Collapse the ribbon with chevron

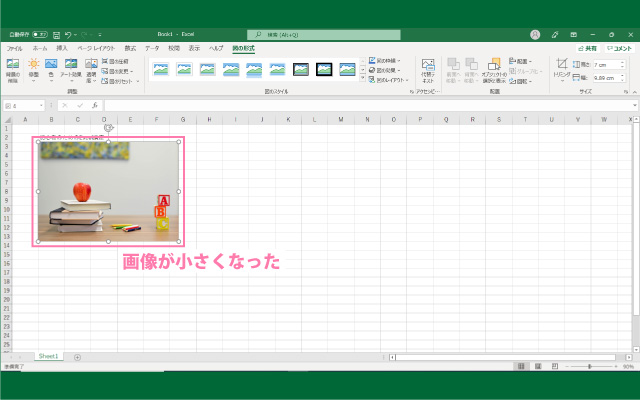635,92
